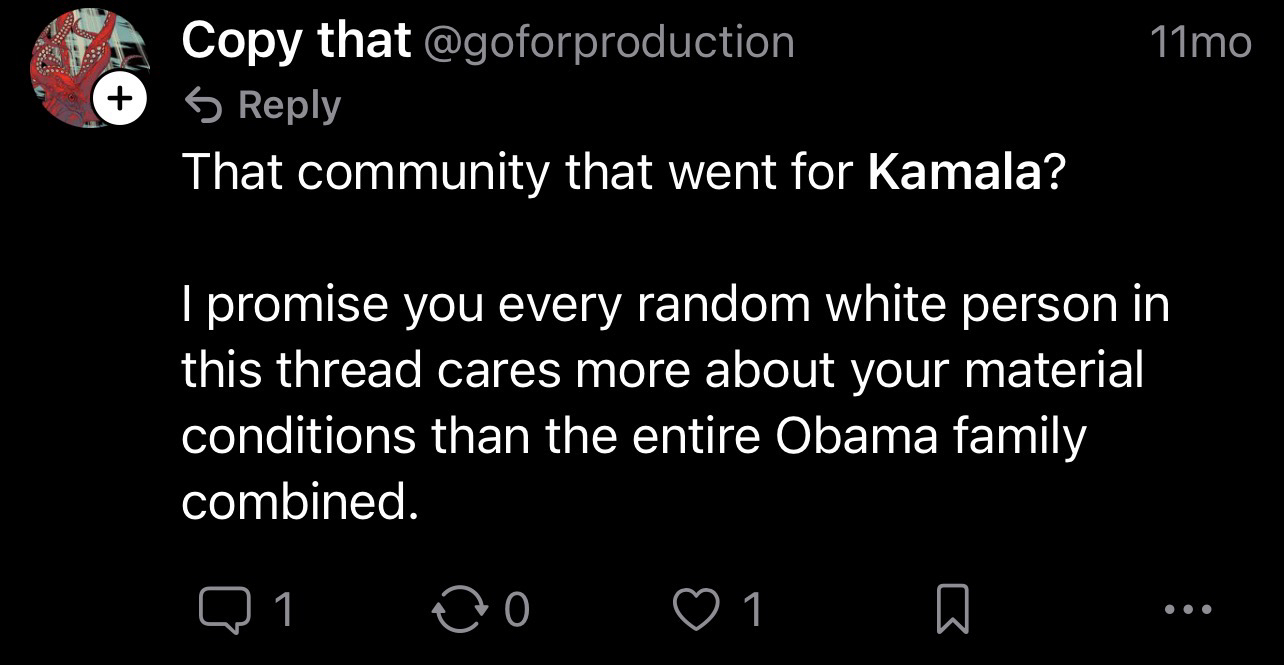The height and width of the screenshot is (665, 1284).
Task: Select the bold "Kamala" keyword
Action: click(x=955, y=172)
